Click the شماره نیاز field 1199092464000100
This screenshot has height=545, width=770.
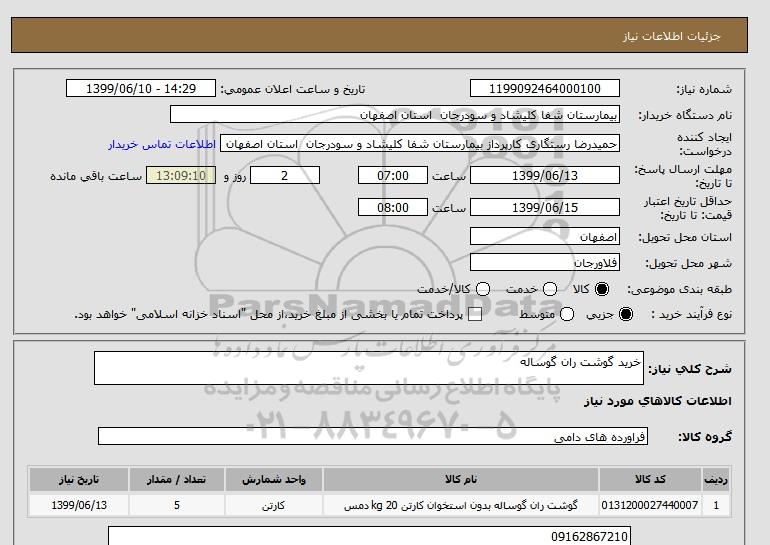(x=545, y=88)
